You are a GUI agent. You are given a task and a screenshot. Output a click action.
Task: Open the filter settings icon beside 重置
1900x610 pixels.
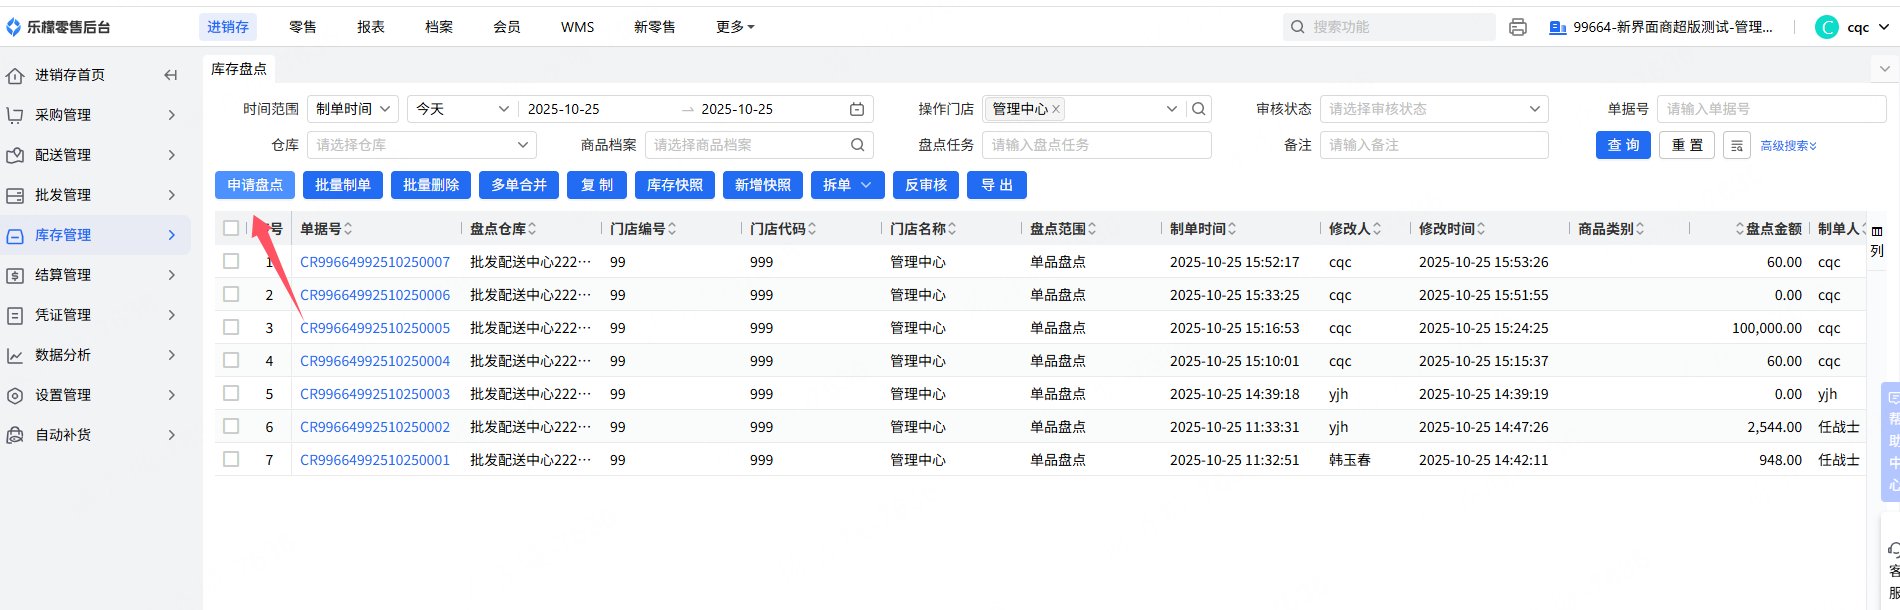click(x=1737, y=146)
